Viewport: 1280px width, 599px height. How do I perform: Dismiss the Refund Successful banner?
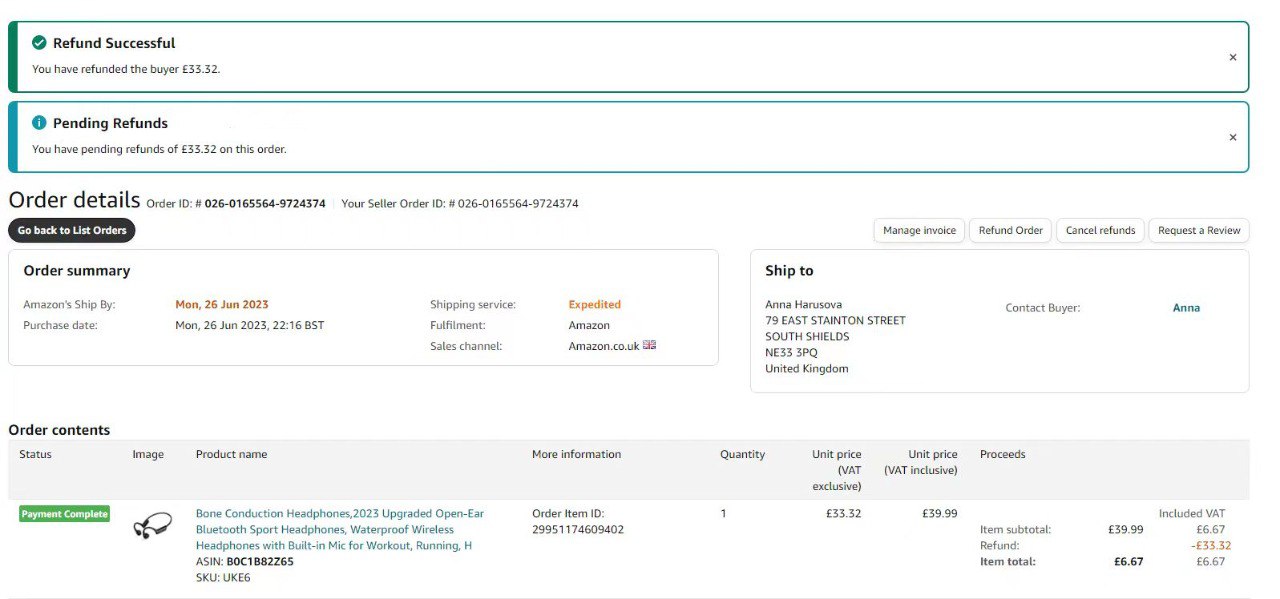click(1232, 58)
